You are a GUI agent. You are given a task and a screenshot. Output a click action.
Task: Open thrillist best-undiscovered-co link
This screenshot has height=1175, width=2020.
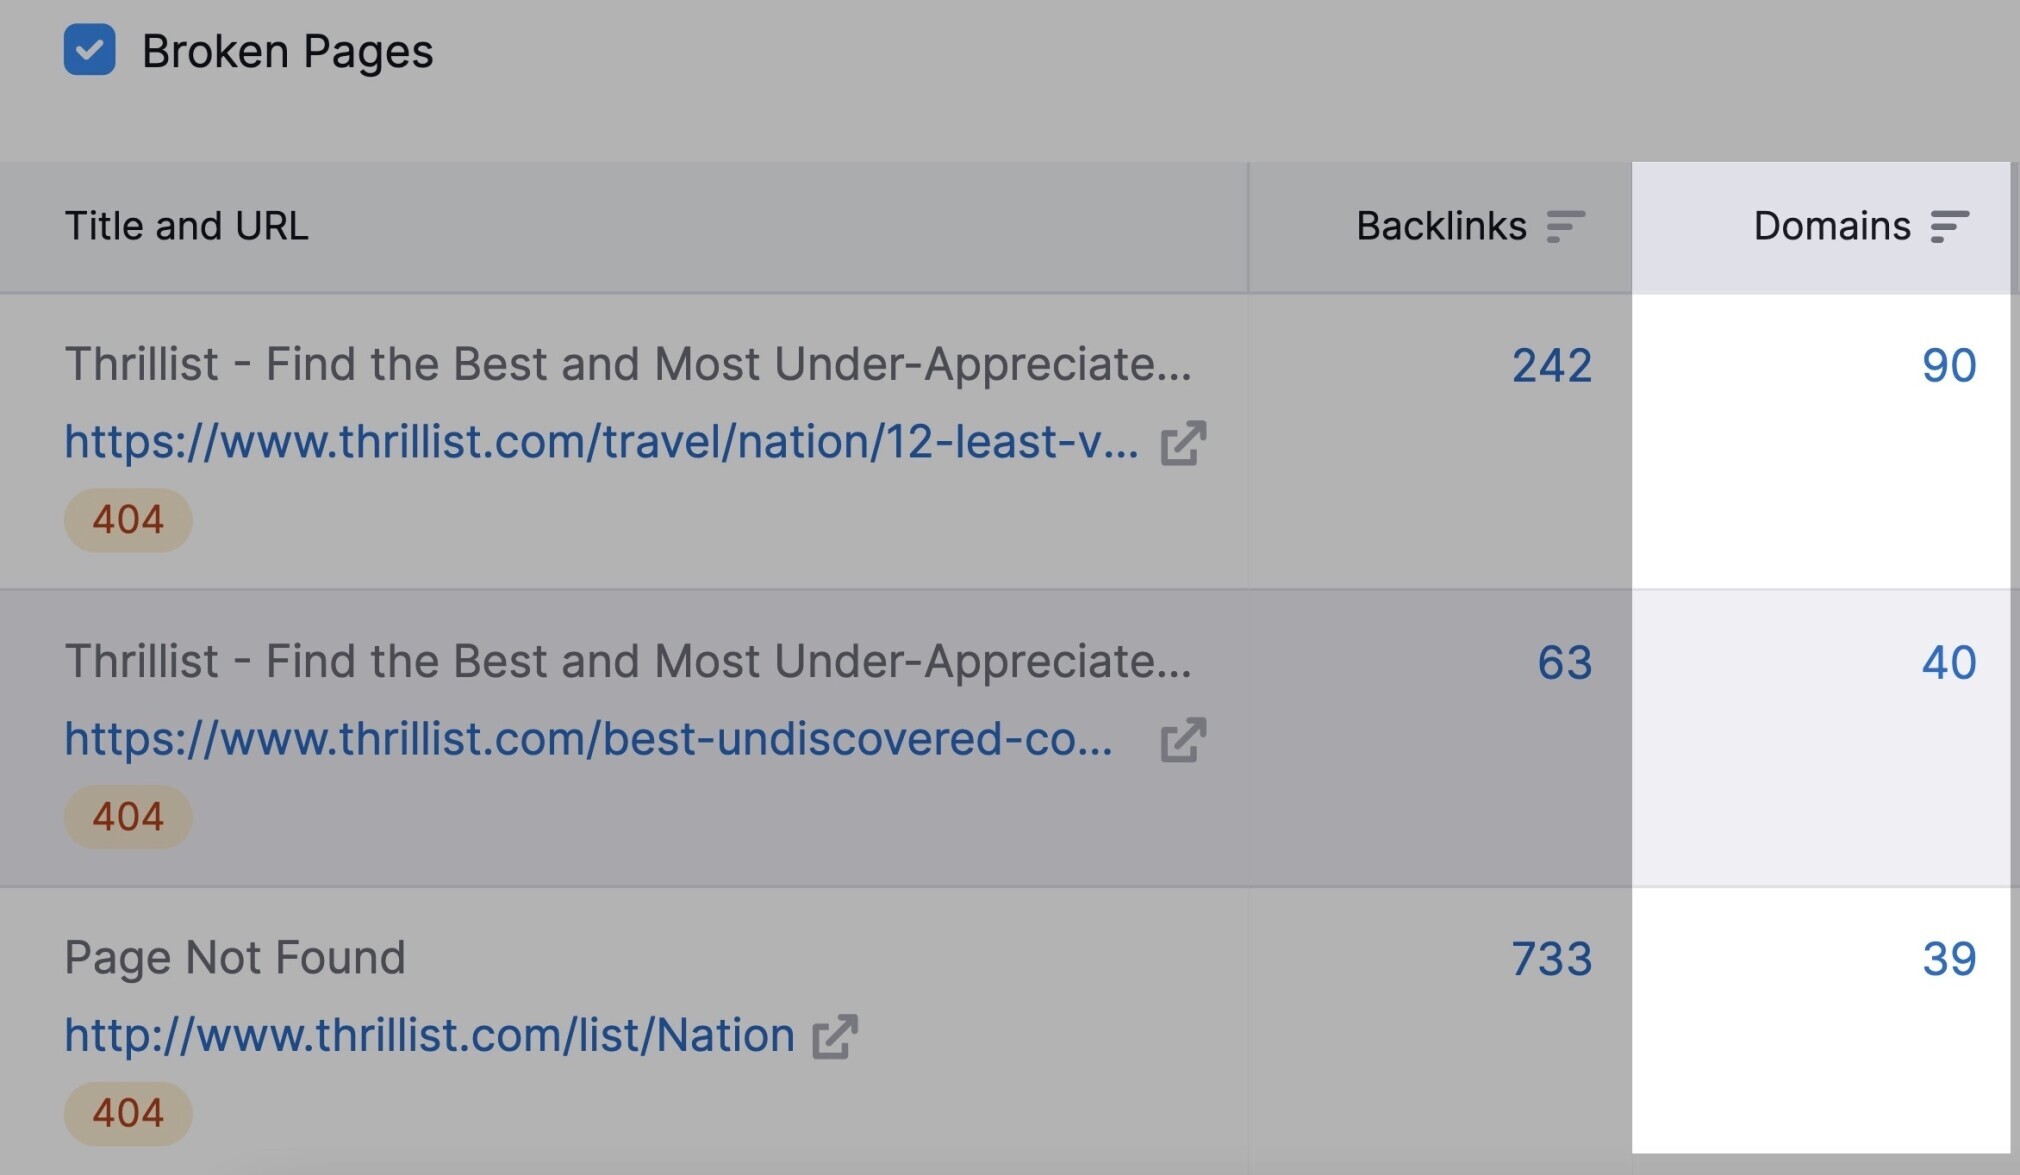point(589,739)
